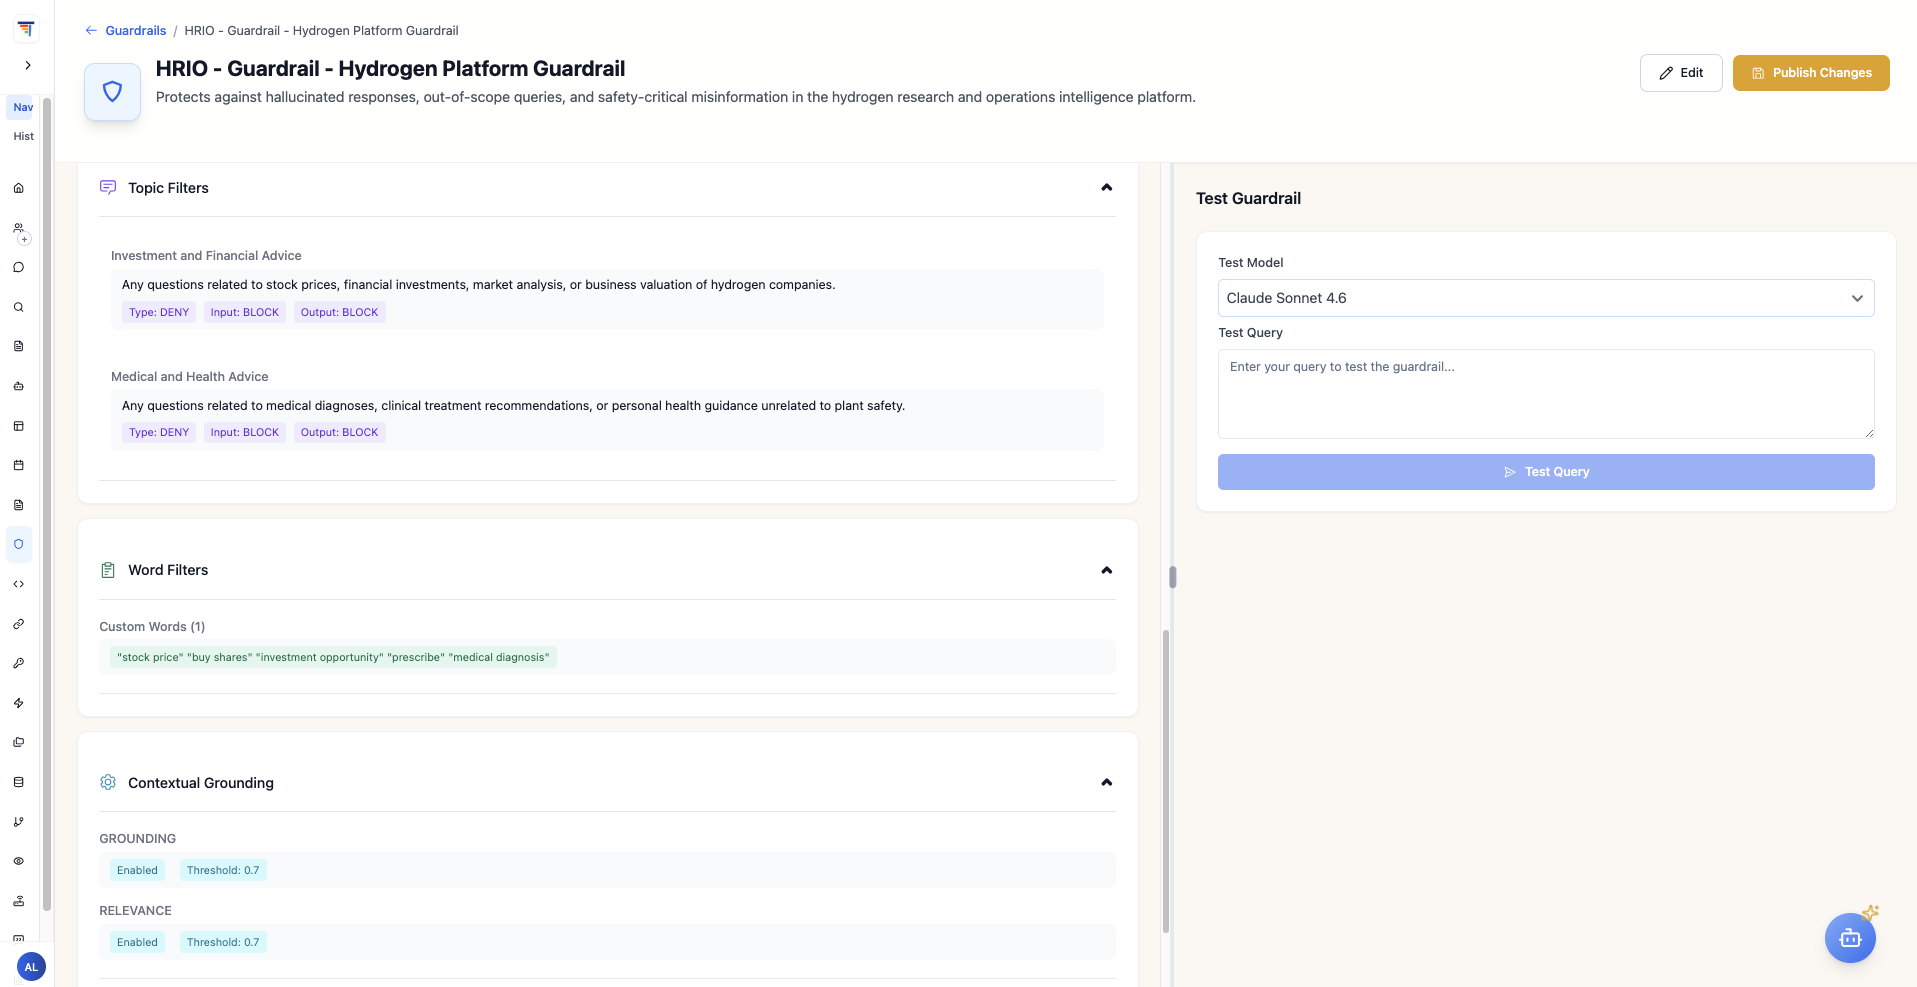Click 'Output: BLOCK' under Investment and Financial Advice
Screen dimensions: 1917x987
click(340, 312)
